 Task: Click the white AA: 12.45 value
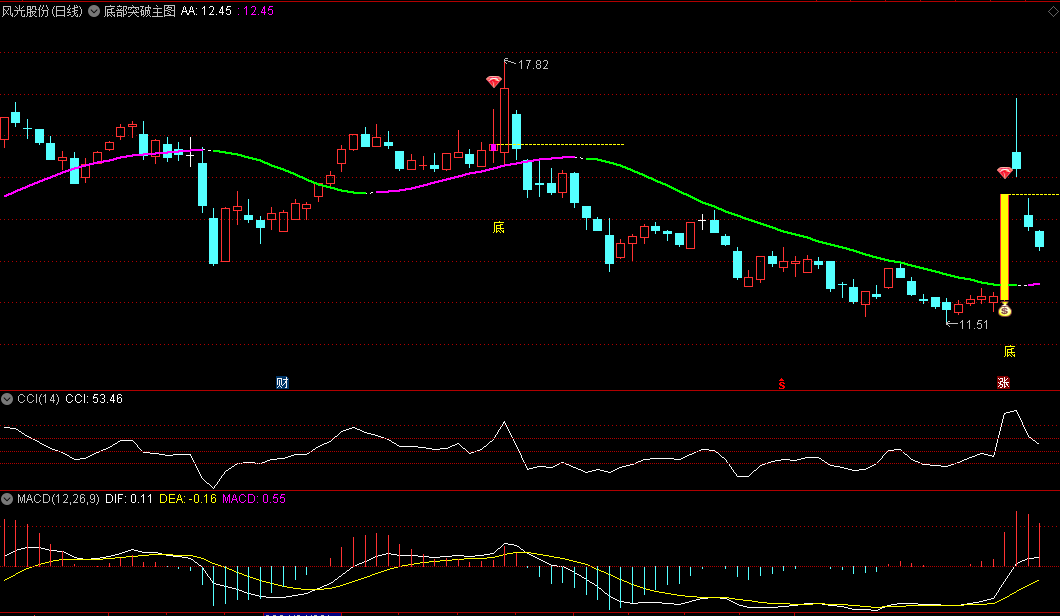206,11
